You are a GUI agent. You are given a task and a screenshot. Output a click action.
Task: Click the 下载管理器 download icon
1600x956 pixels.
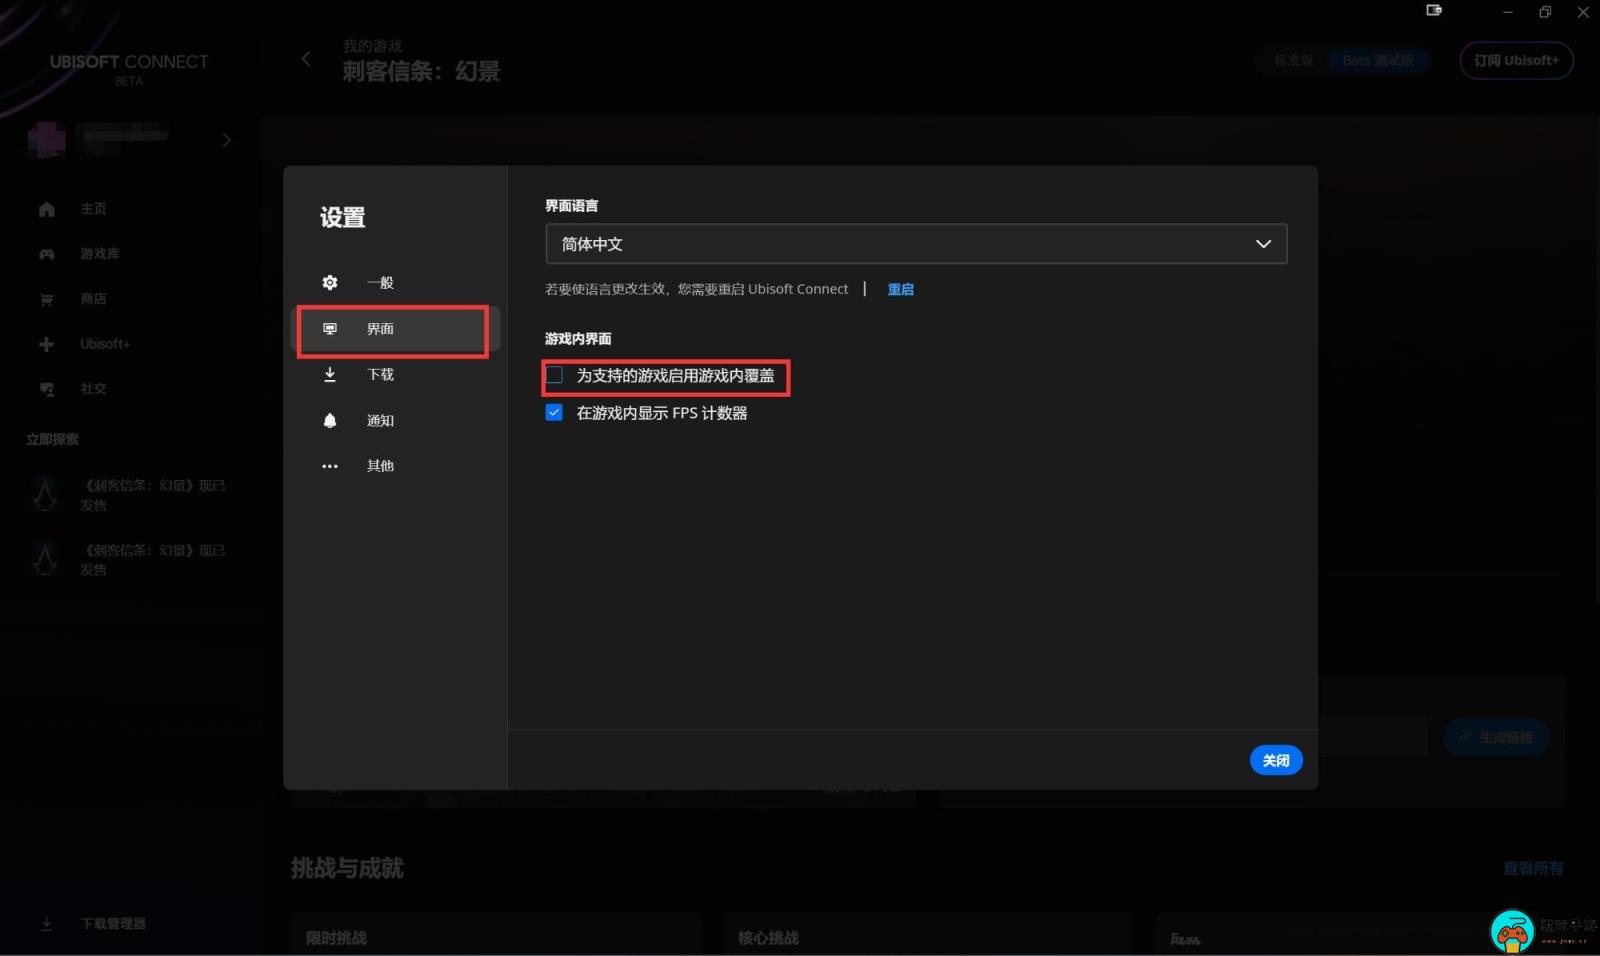(47, 924)
